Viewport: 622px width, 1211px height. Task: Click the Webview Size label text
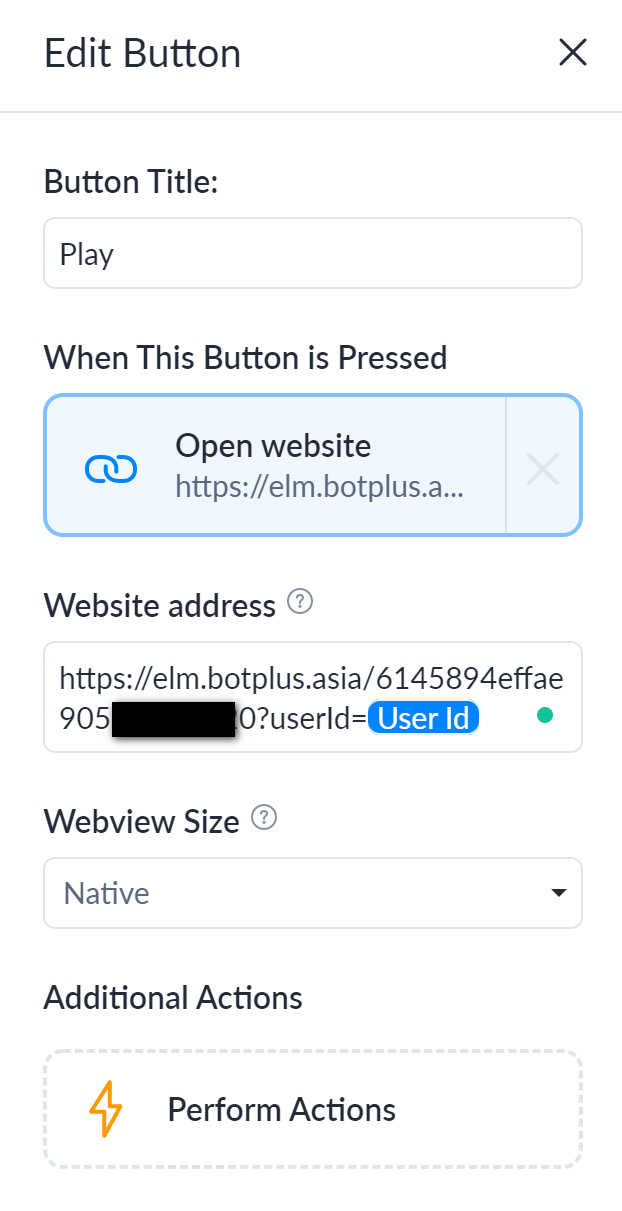pos(142,822)
